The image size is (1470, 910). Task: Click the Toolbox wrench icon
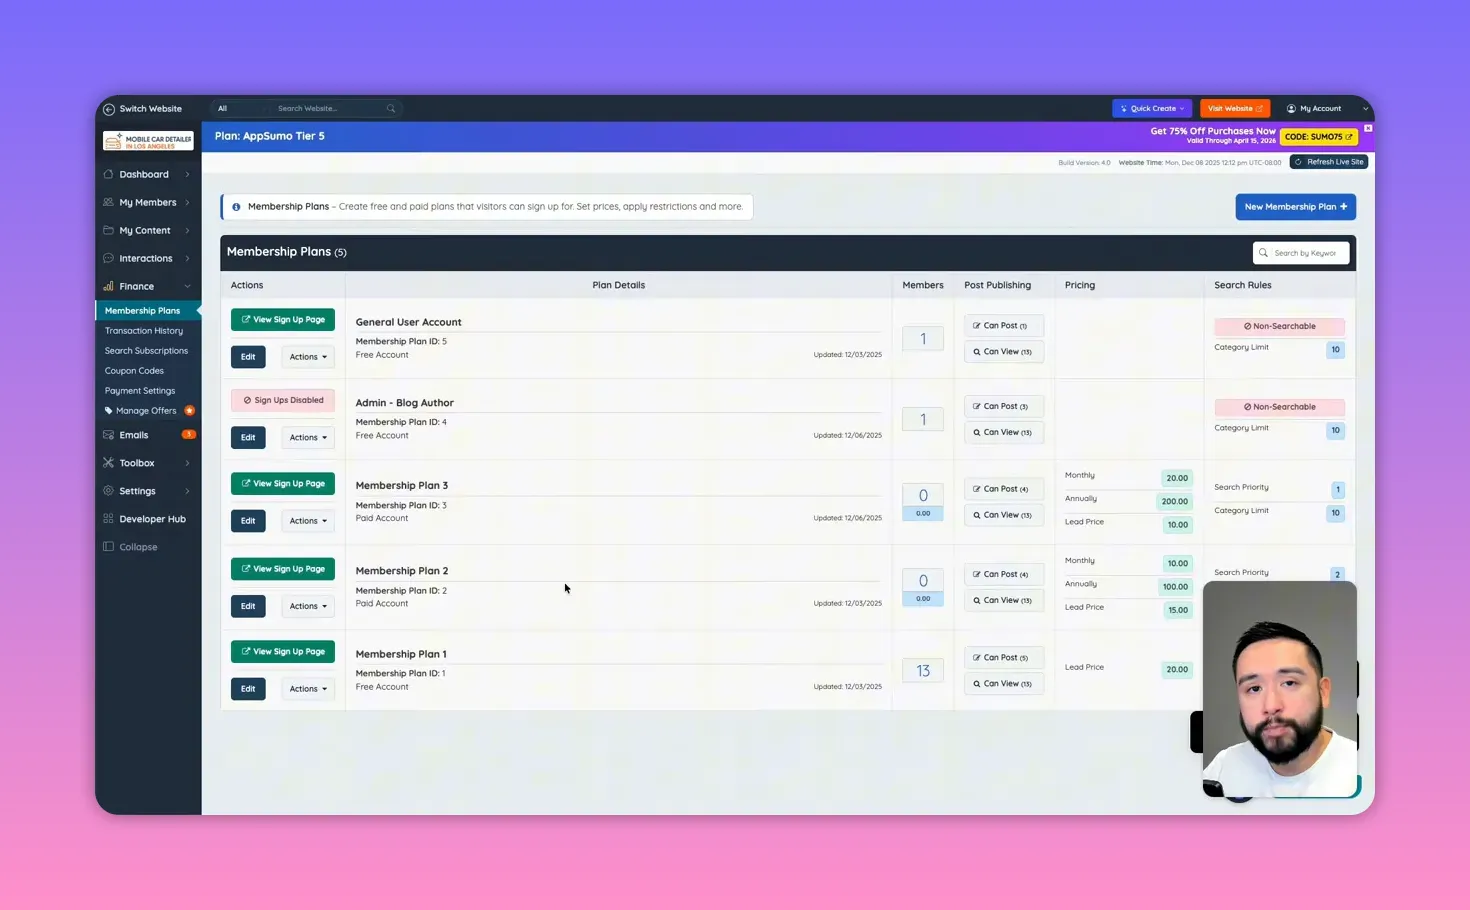click(108, 462)
